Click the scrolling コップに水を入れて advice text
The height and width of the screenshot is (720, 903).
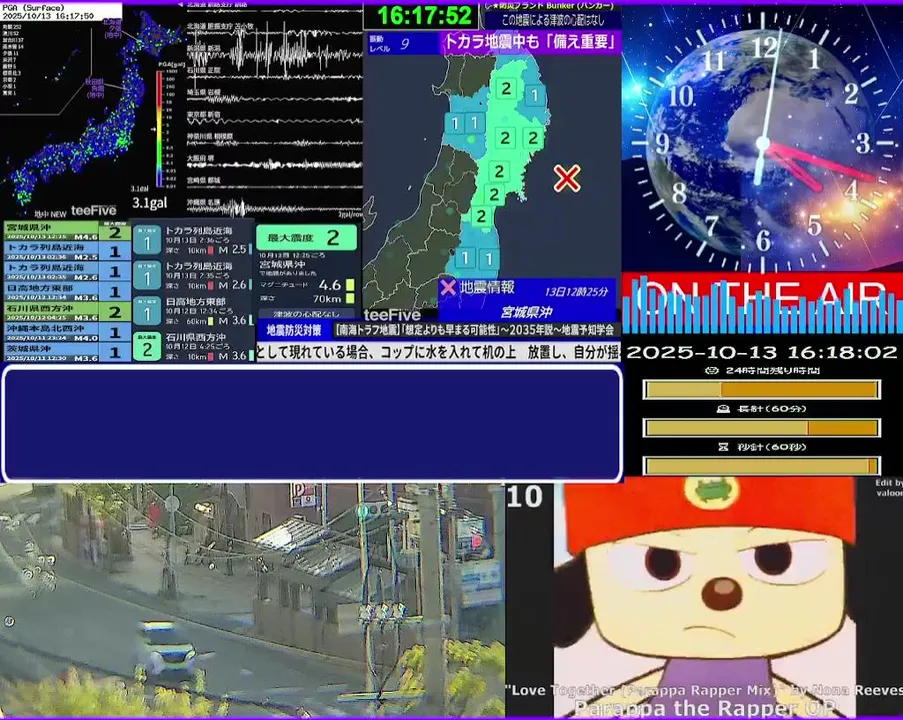[438, 352]
